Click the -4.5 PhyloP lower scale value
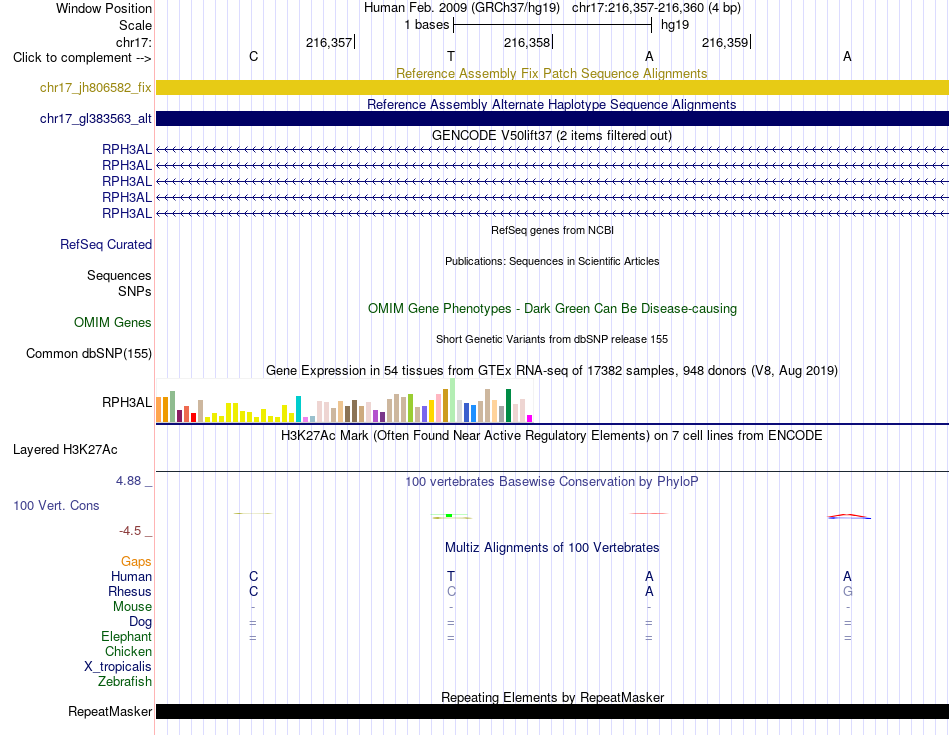 tap(130, 531)
